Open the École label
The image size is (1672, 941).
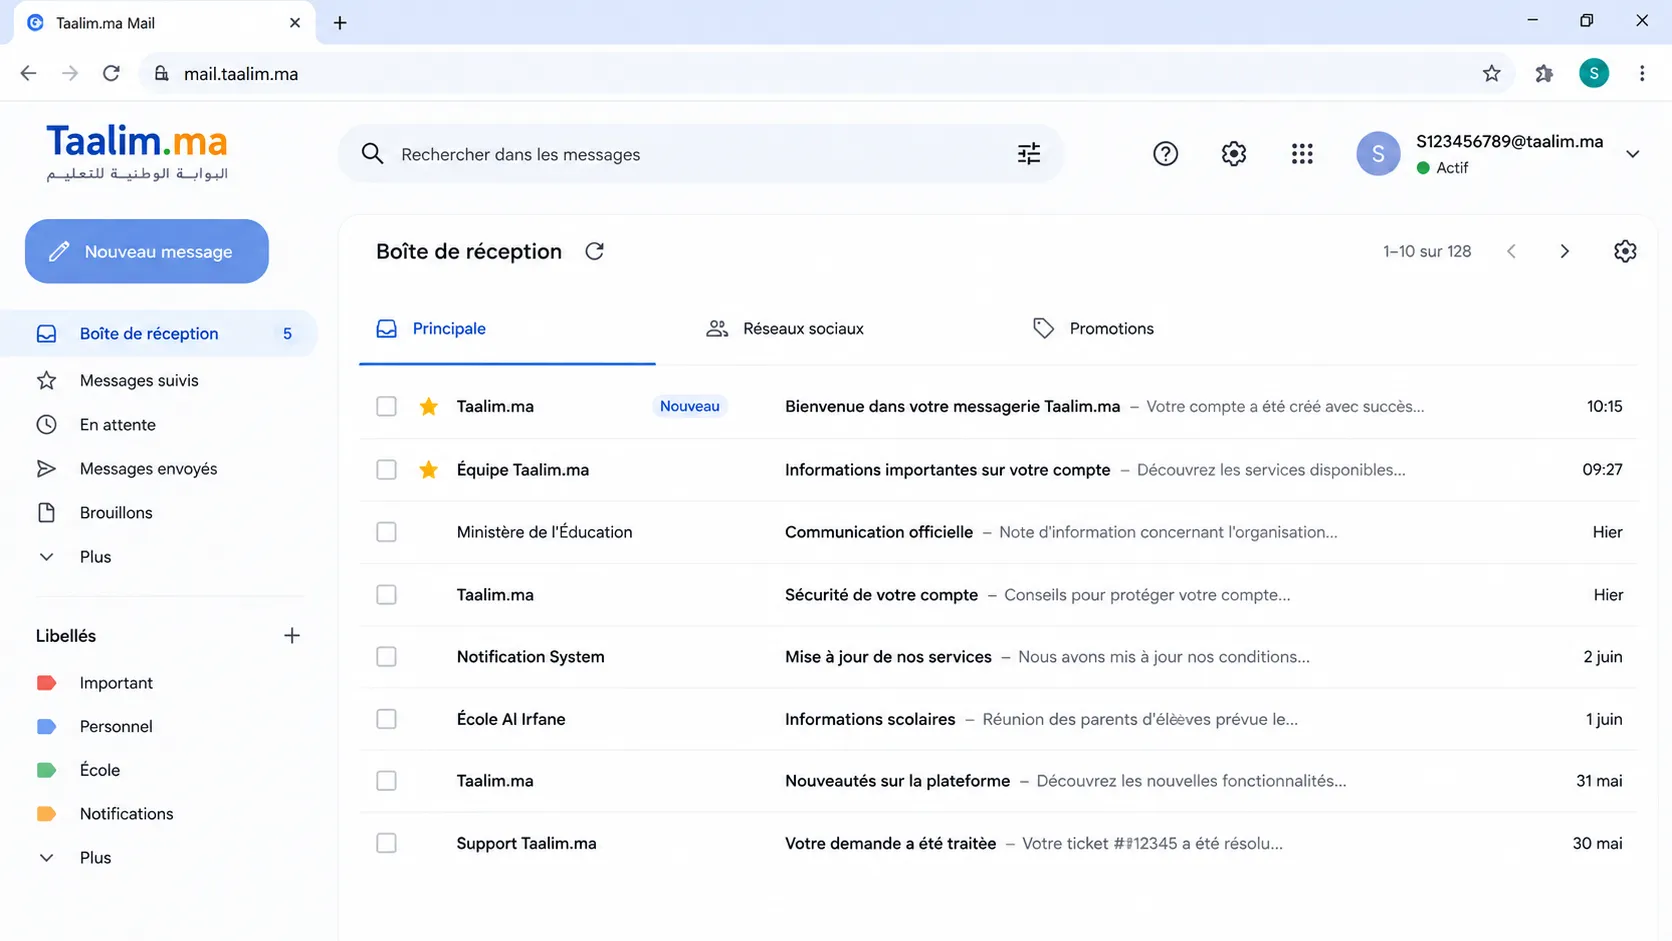(100, 770)
